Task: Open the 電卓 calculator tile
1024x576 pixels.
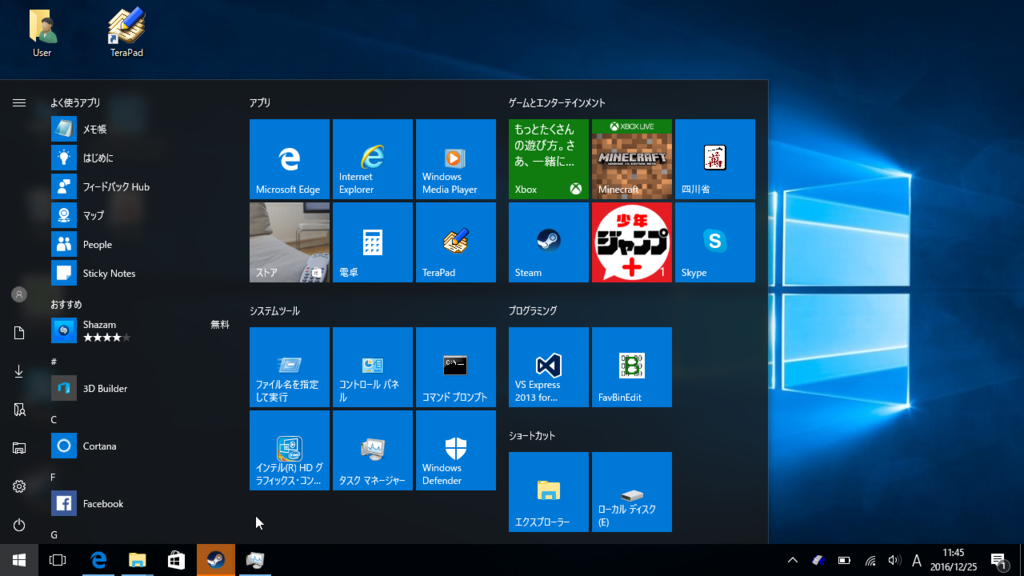Action: pyautogui.click(x=372, y=242)
